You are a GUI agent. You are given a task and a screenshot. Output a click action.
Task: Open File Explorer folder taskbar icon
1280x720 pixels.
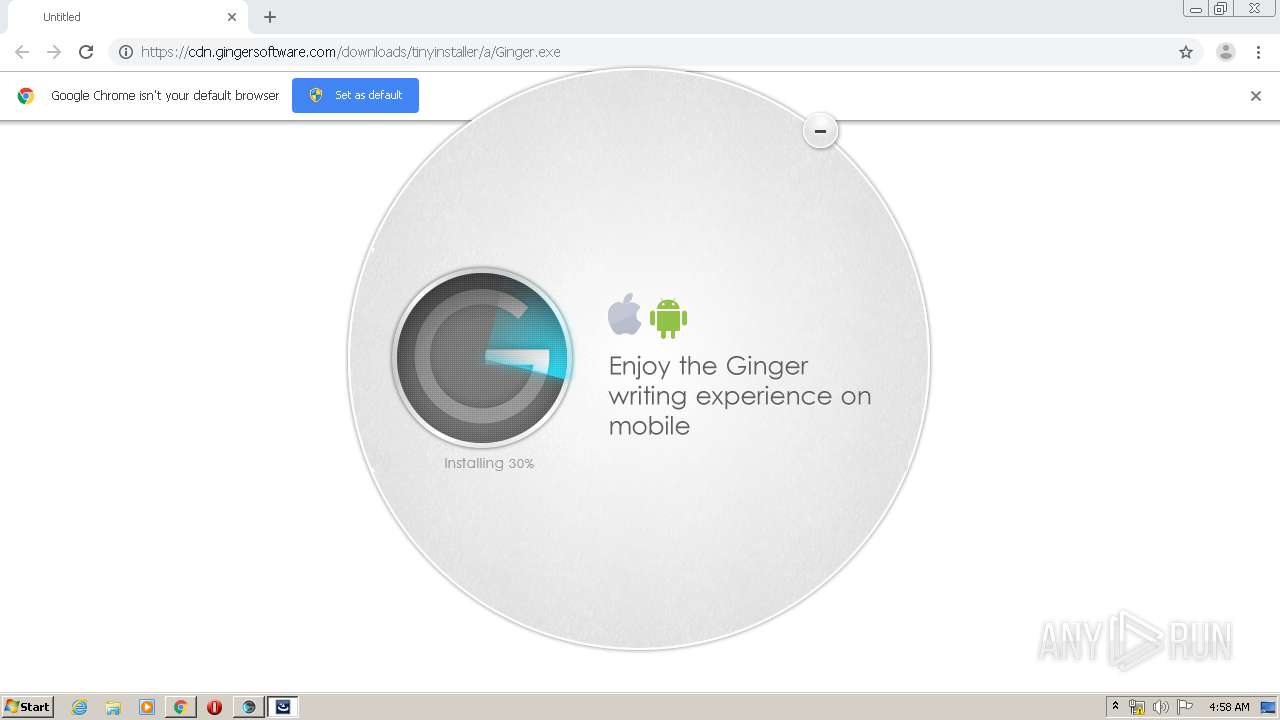[x=113, y=707]
